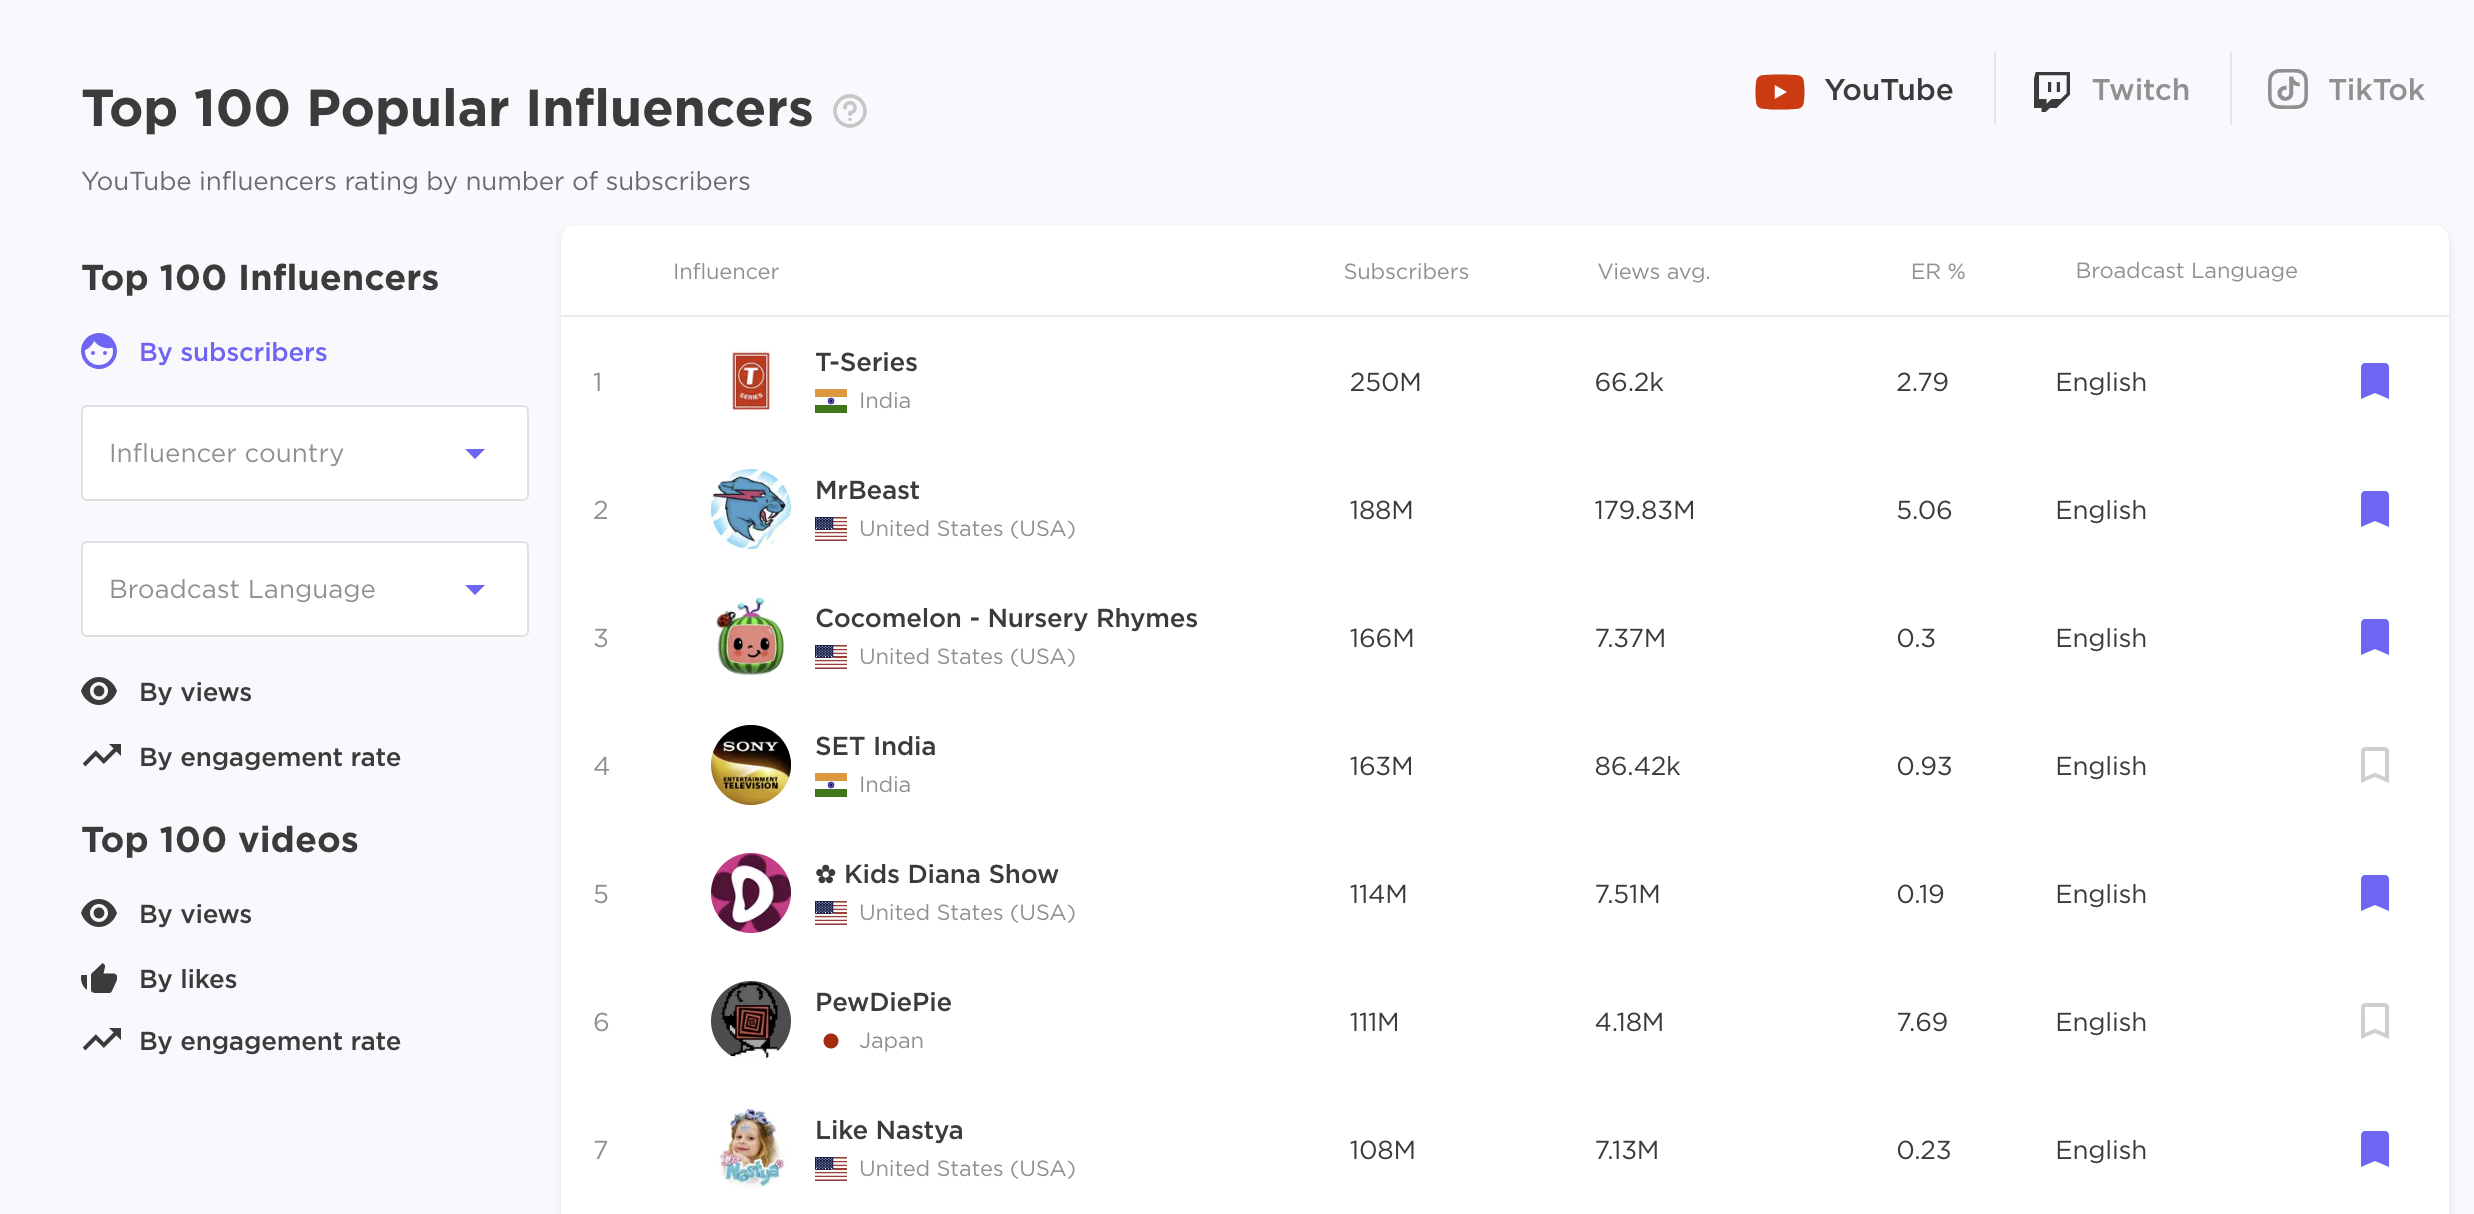The width and height of the screenshot is (2474, 1214).
Task: Toggle bookmark for SET India
Action: pyautogui.click(x=2374, y=765)
